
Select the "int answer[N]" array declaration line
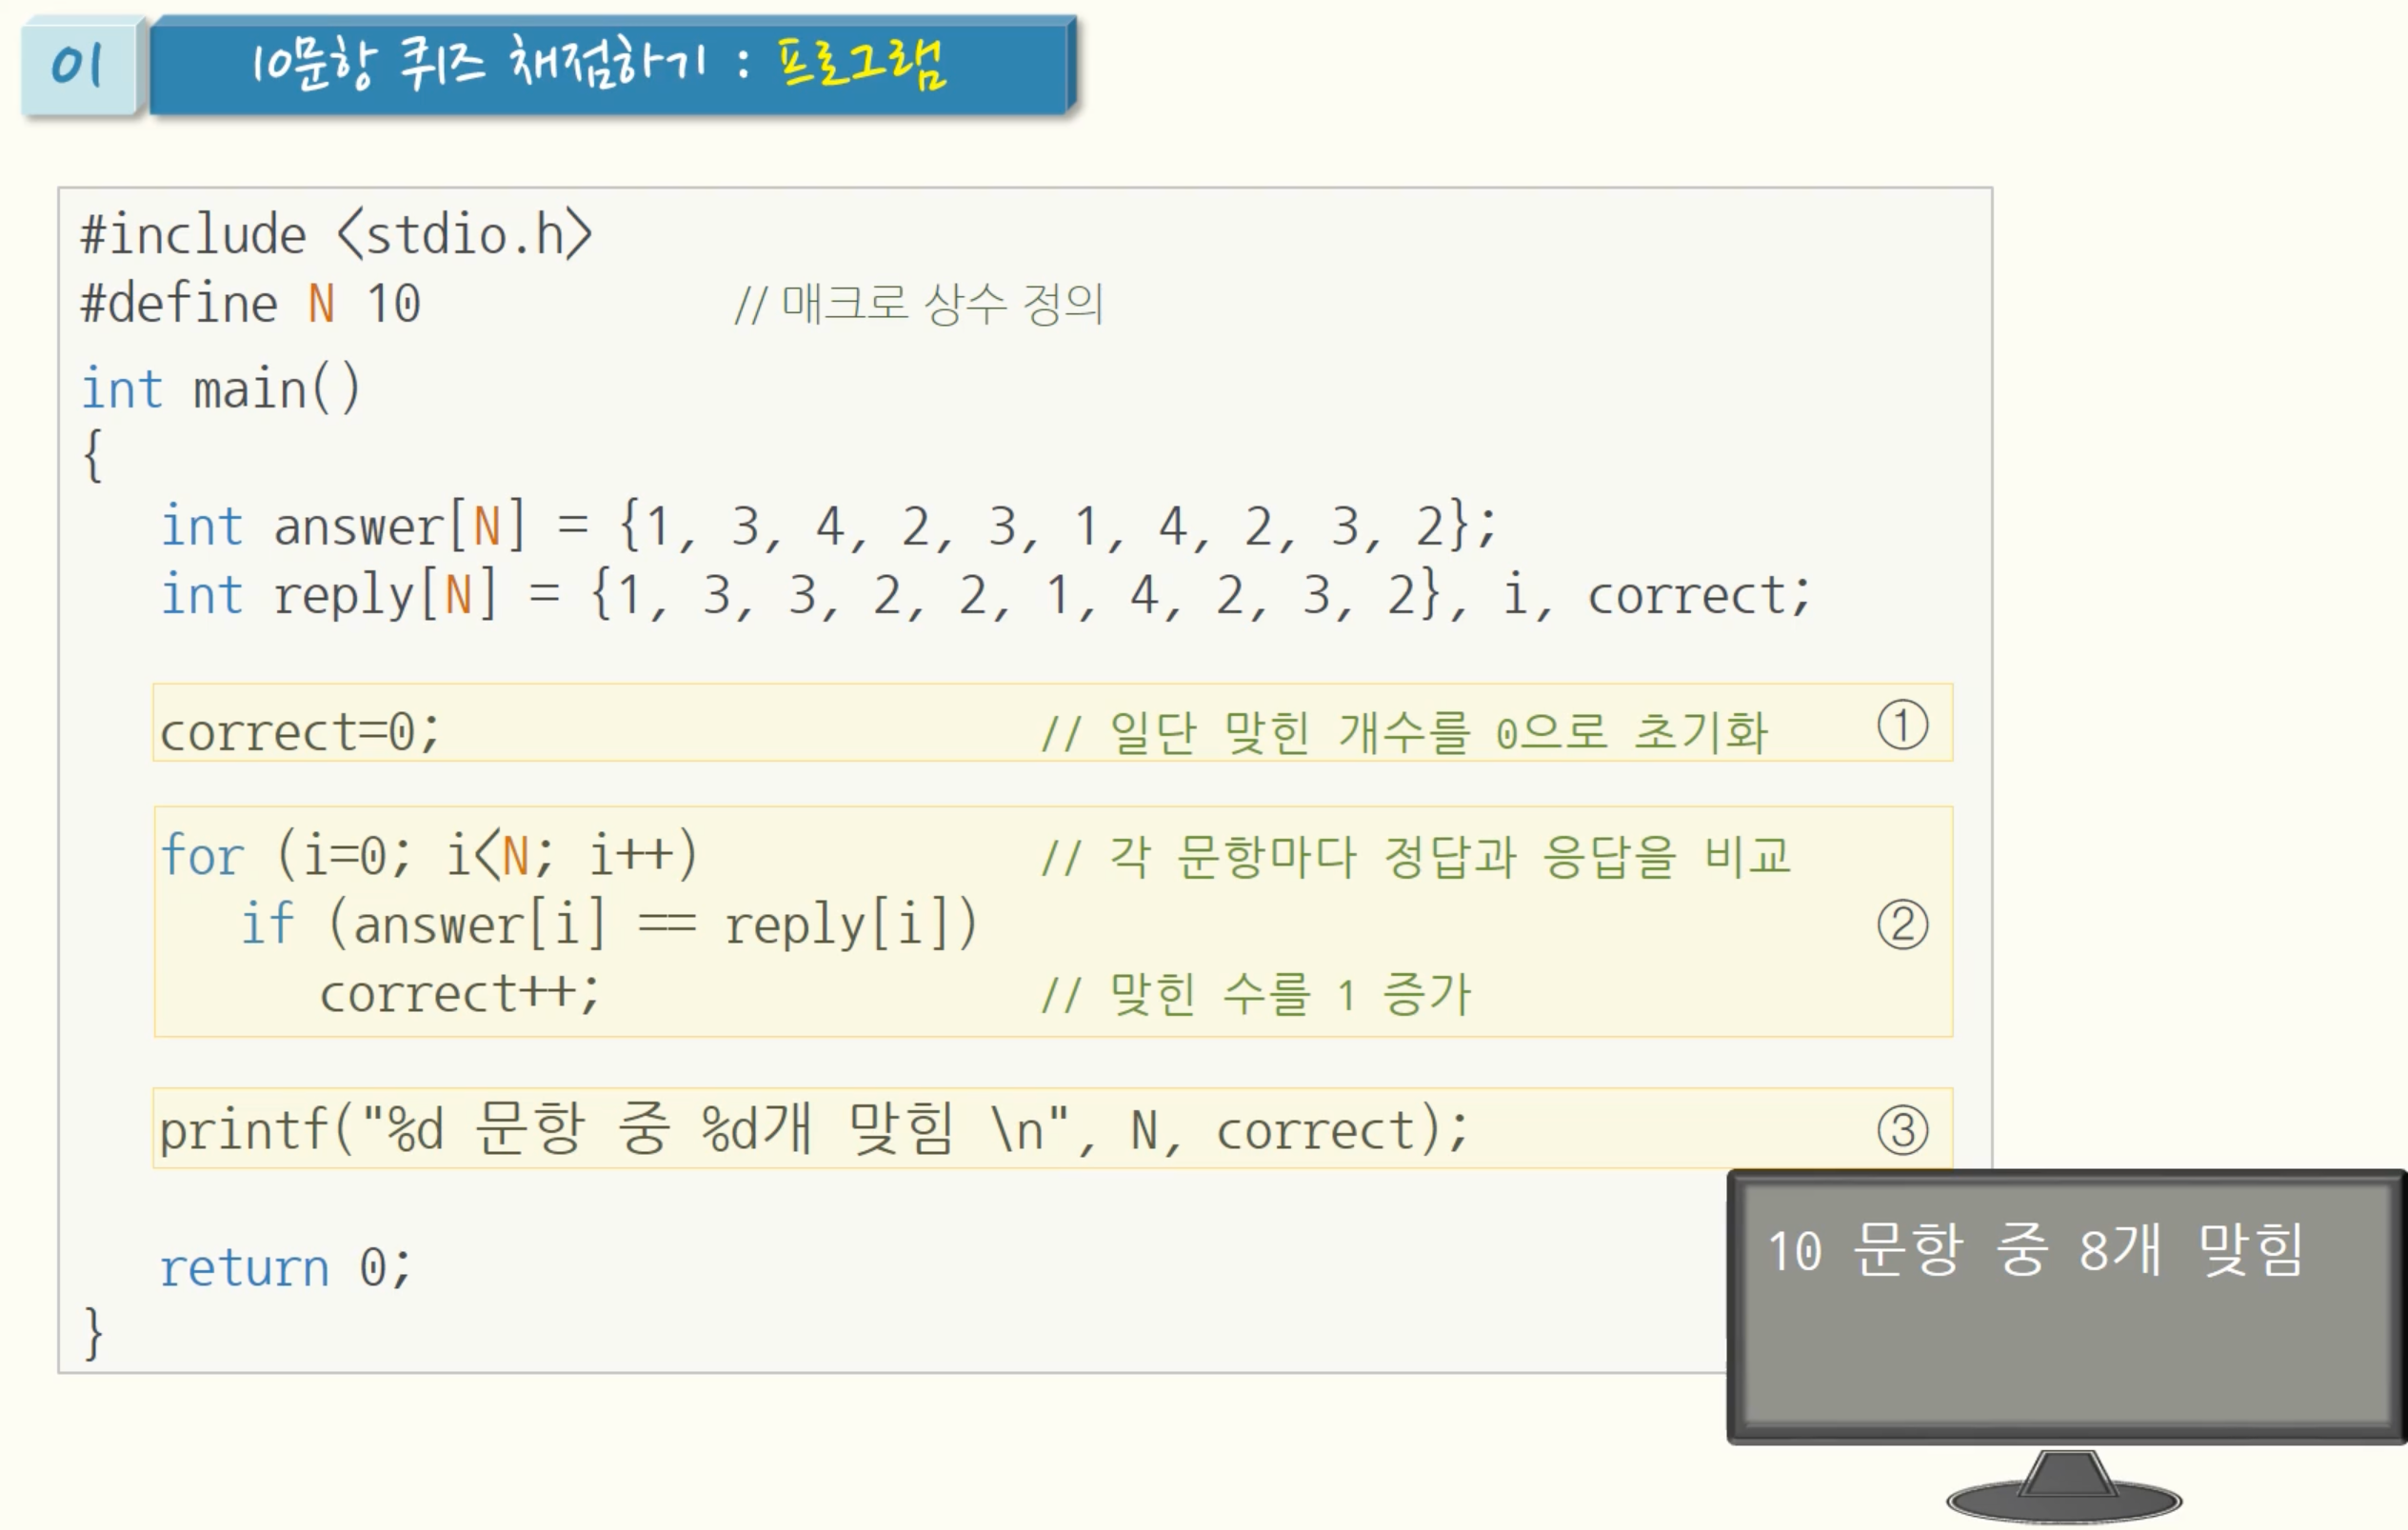pyautogui.click(x=828, y=527)
